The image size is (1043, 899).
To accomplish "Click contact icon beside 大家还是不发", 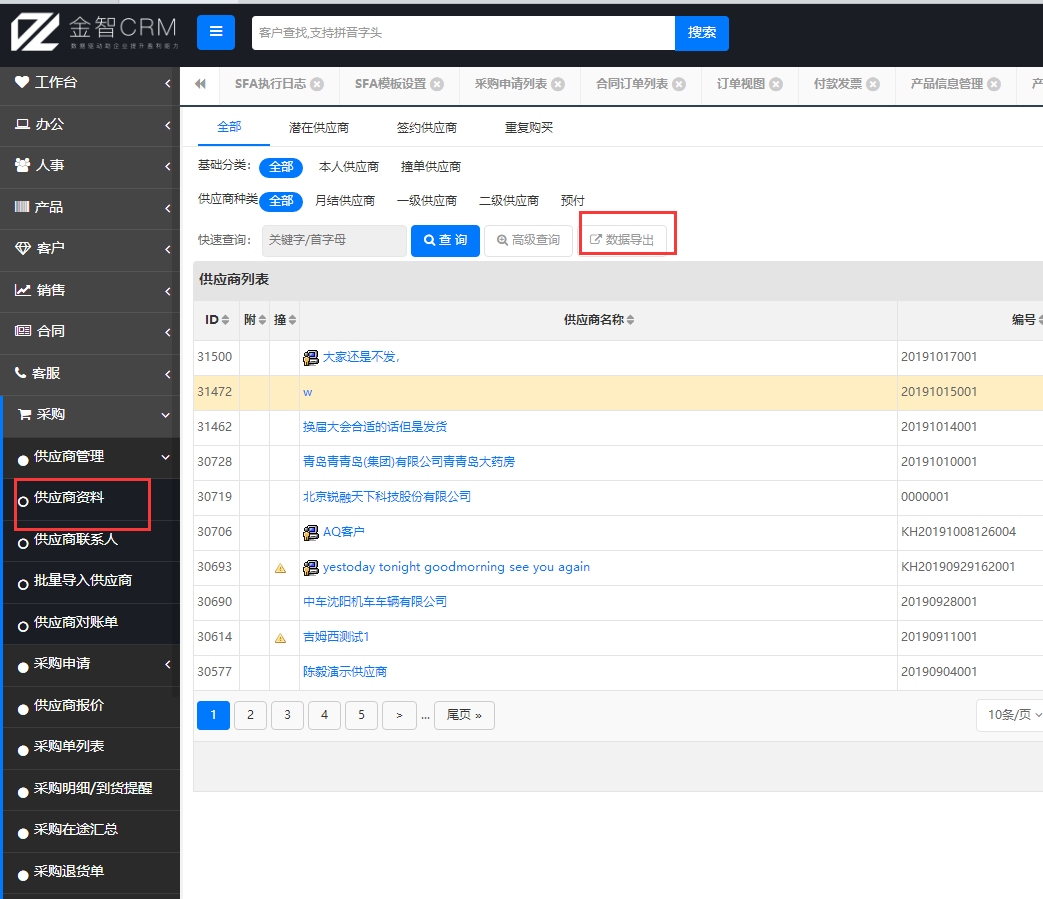I will 311,358.
